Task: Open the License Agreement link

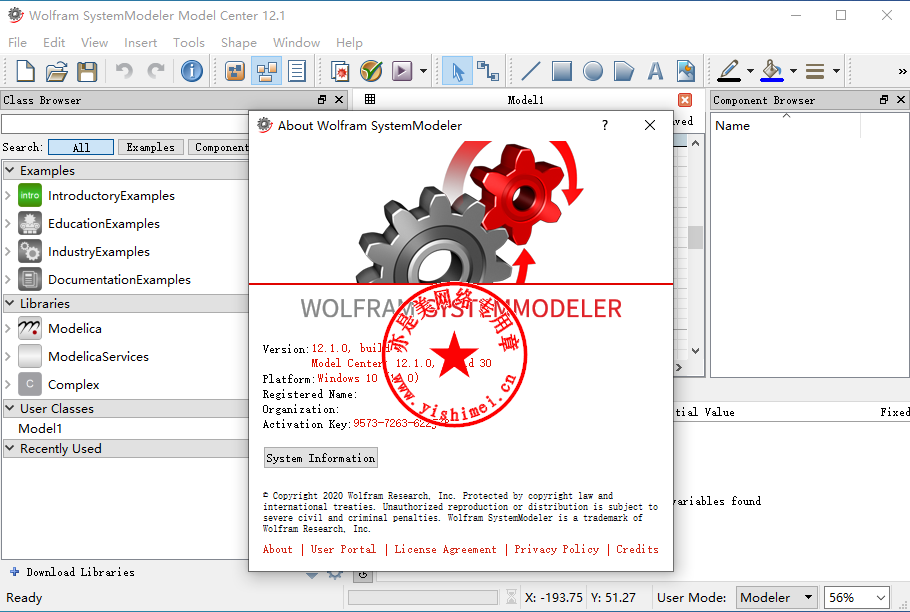Action: pyautogui.click(x=445, y=549)
